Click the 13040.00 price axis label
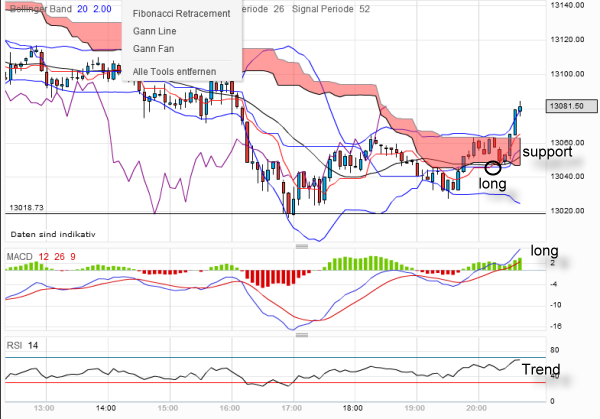Viewport: 600px width, 419px height. pyautogui.click(x=567, y=176)
